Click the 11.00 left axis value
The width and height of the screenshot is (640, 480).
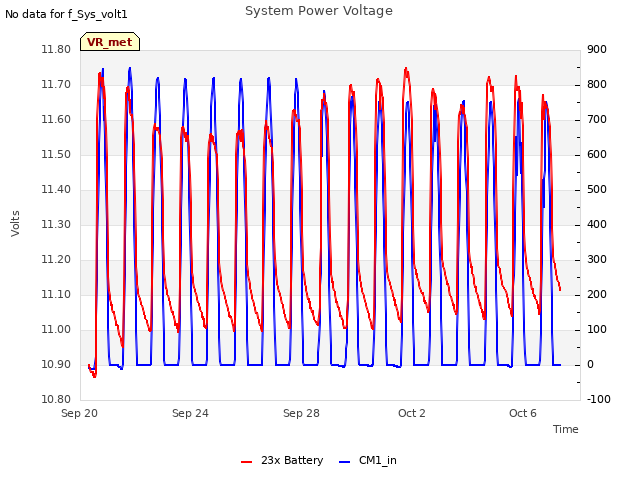pyautogui.click(x=56, y=329)
